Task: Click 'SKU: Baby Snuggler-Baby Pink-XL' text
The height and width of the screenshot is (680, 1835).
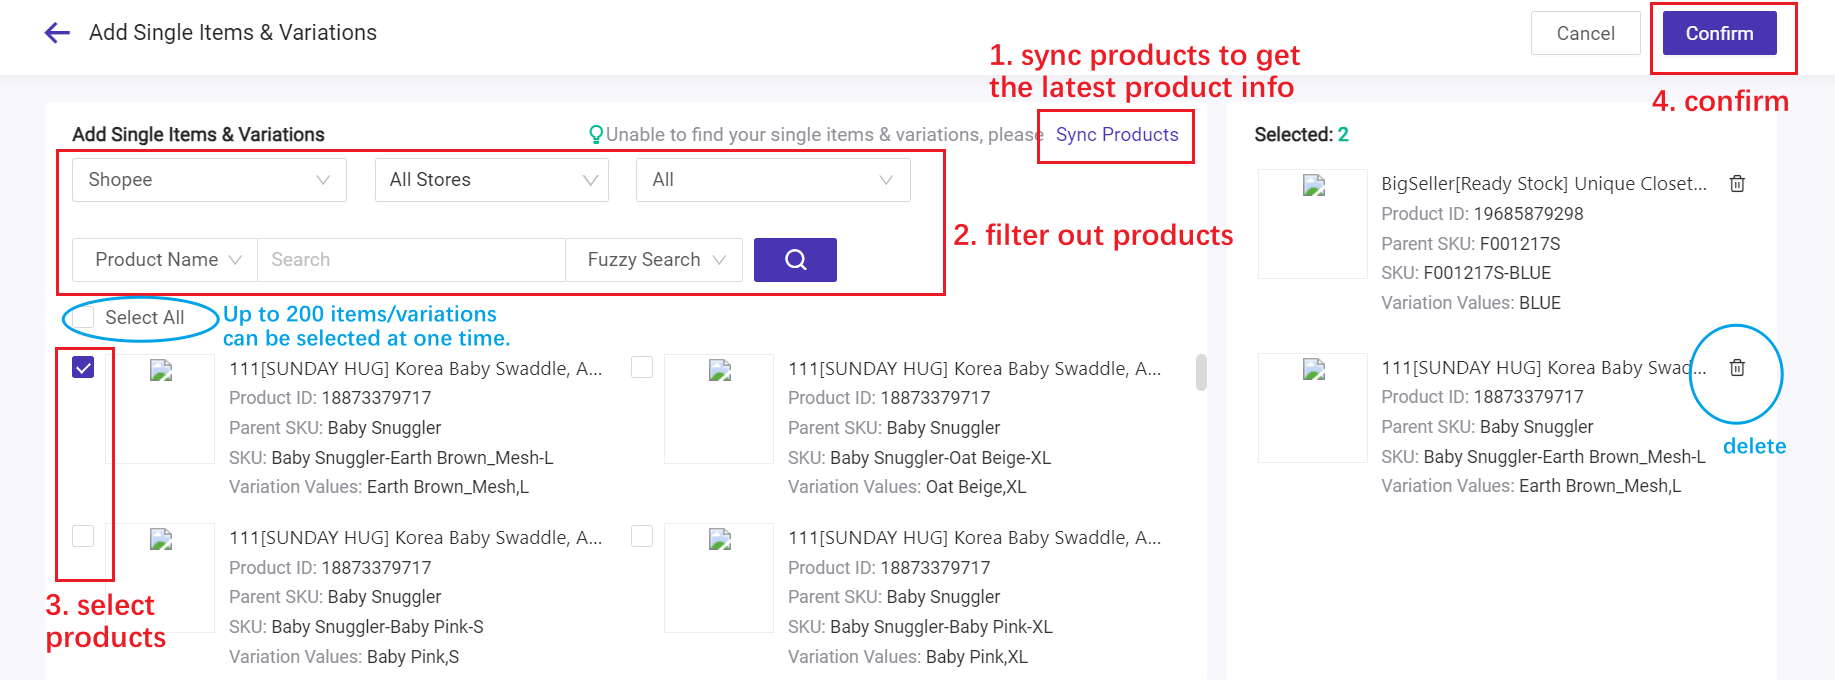Action: point(920,627)
